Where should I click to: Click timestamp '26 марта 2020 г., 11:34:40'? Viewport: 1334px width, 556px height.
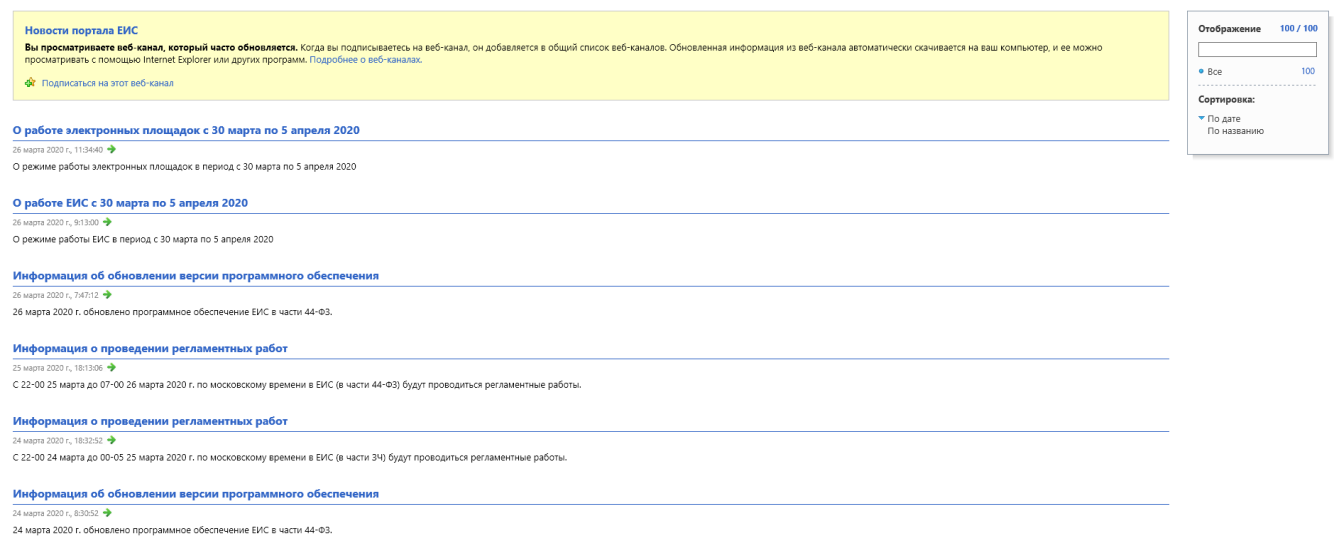tap(58, 149)
